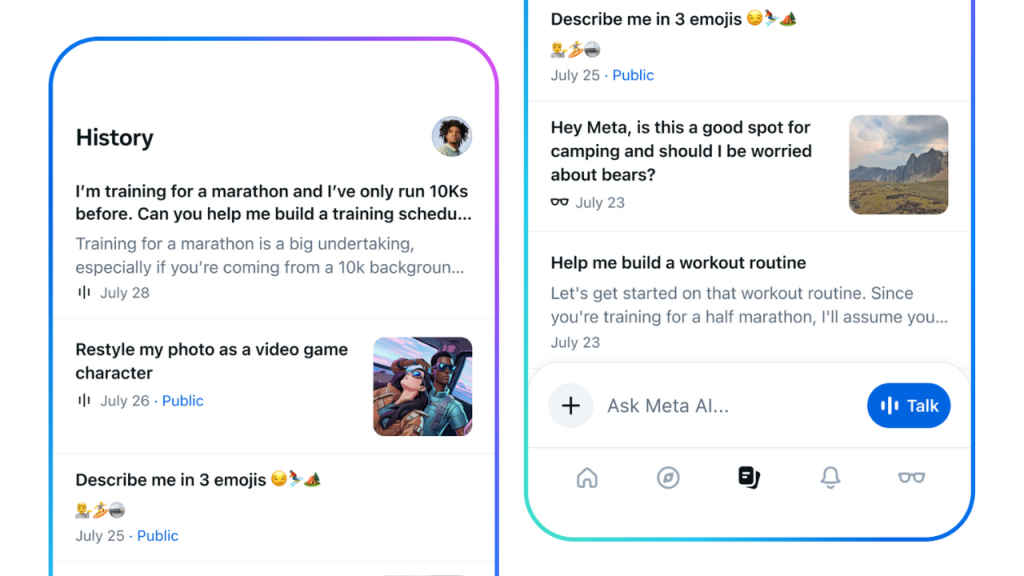The height and width of the screenshot is (576, 1024).
Task: Click the profile avatar in History
Action: [452, 136]
